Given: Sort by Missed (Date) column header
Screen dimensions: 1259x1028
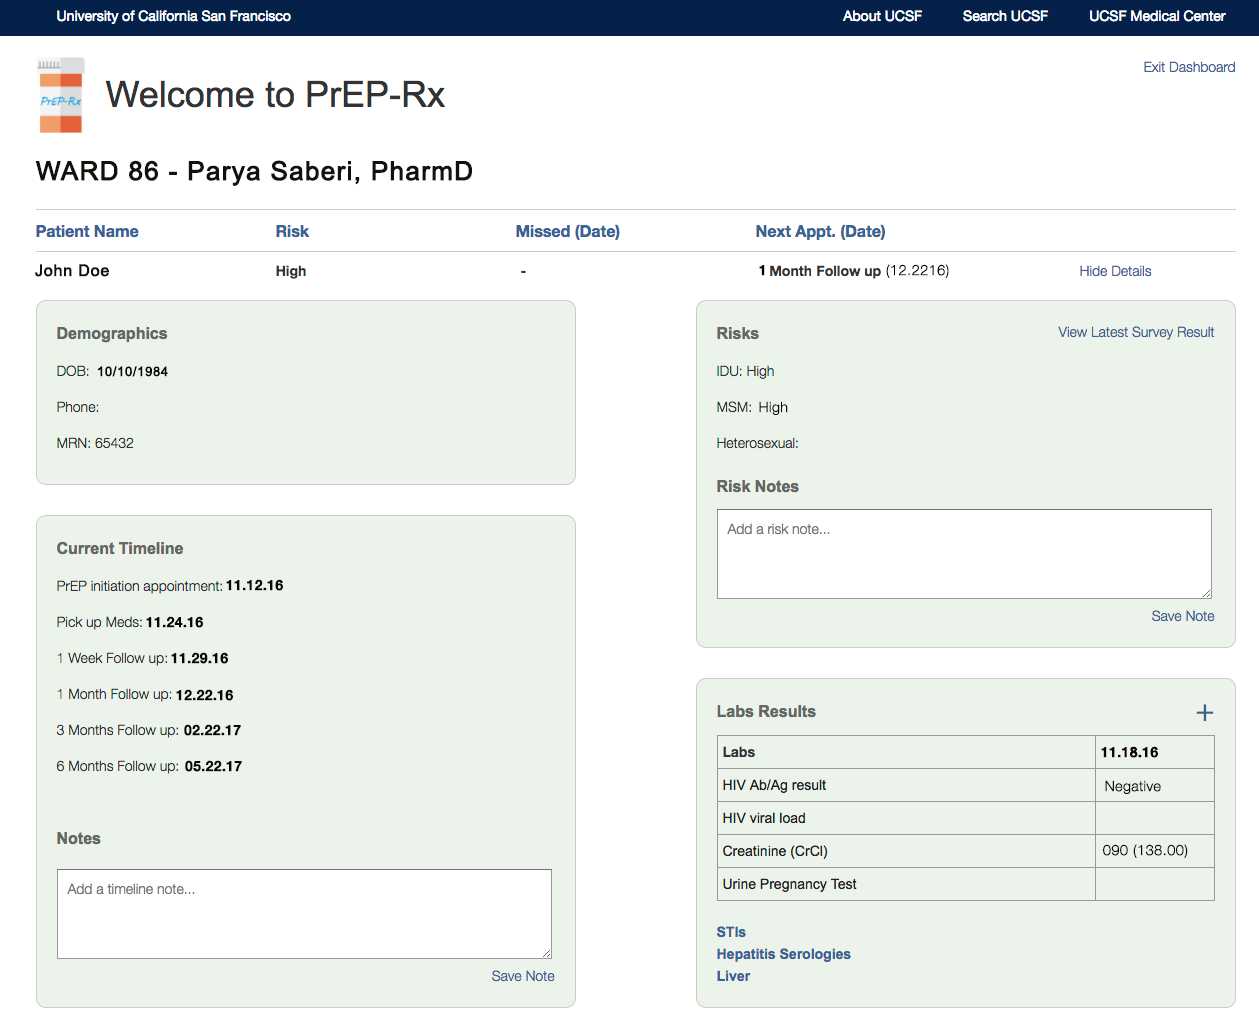Looking at the screenshot, I should point(567,231).
